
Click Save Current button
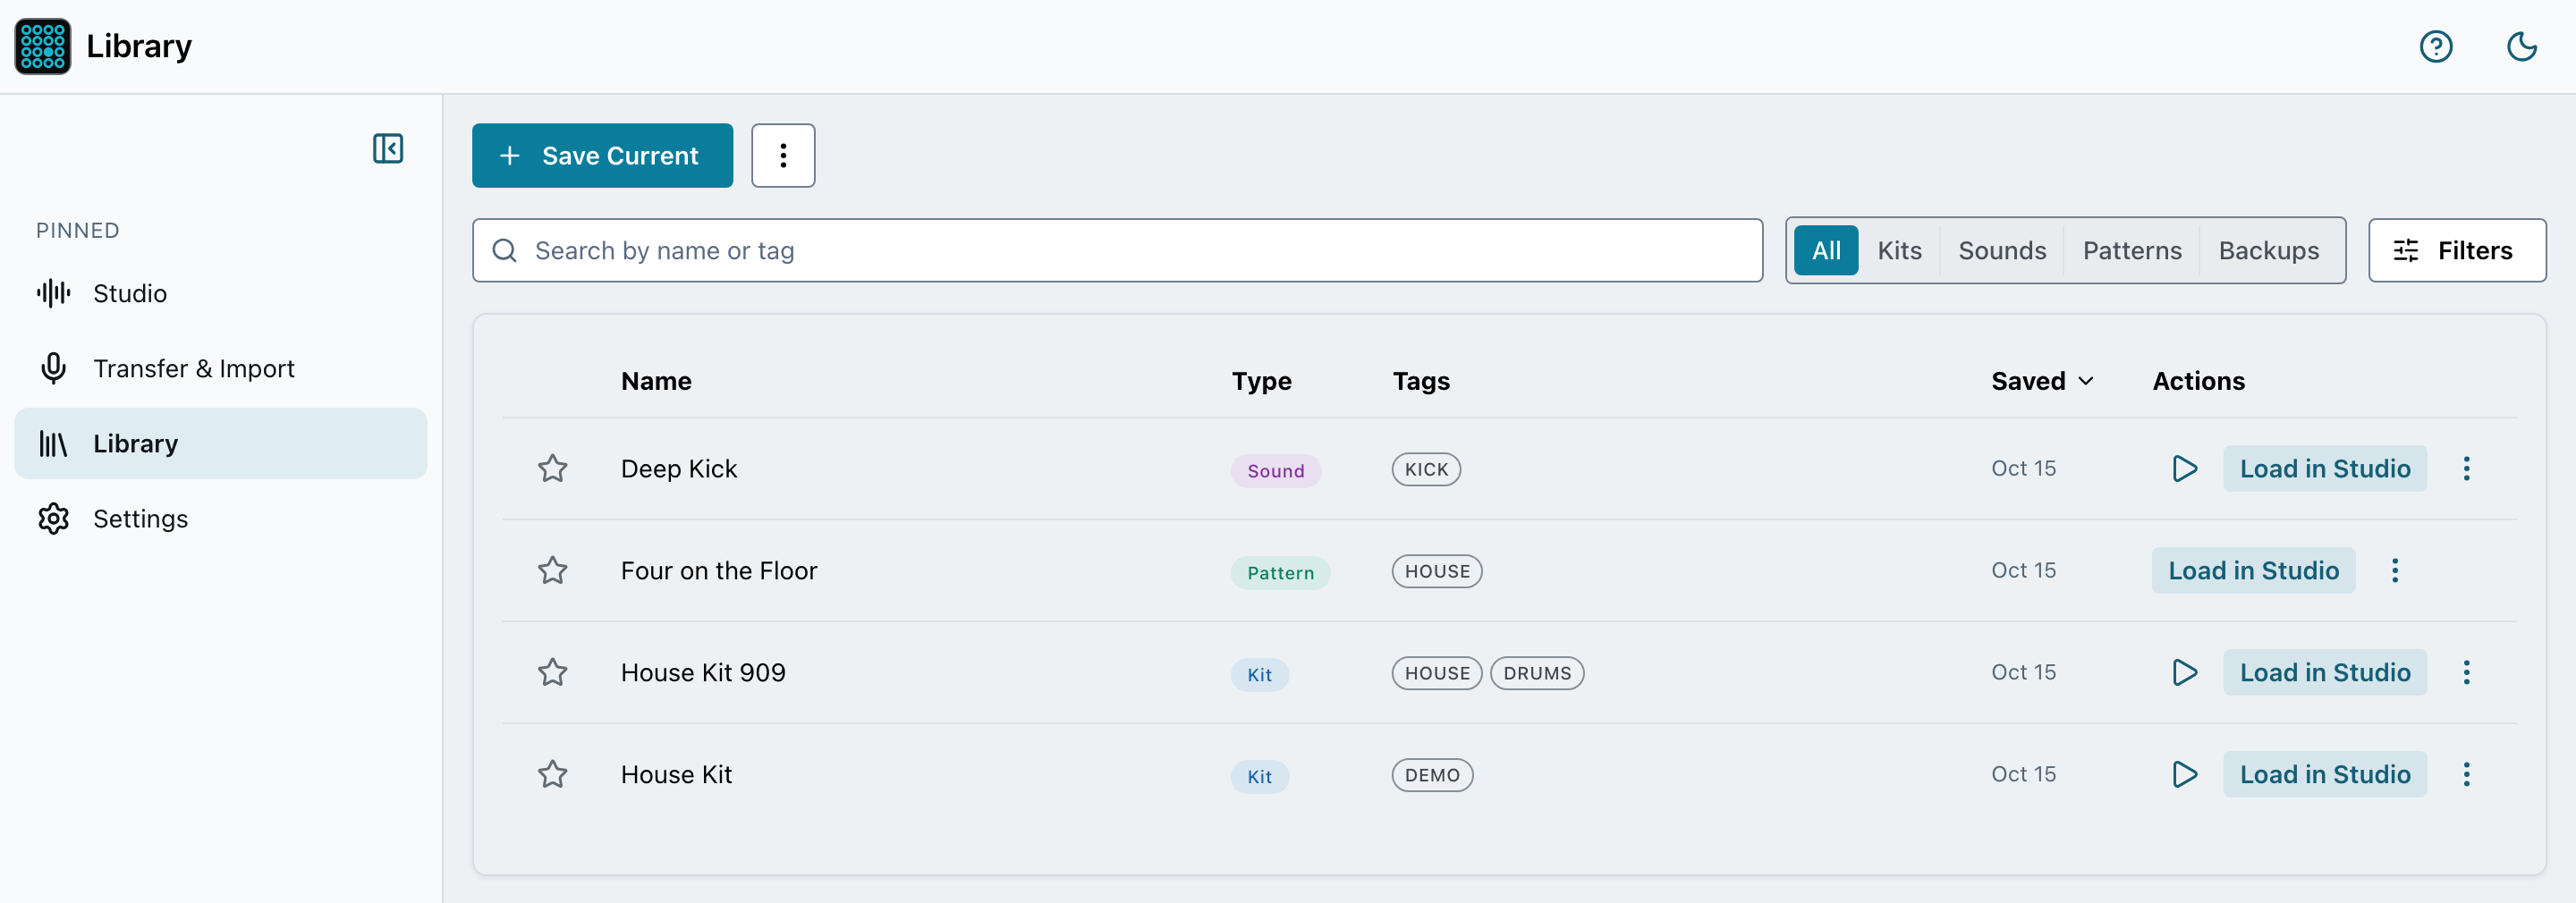[602, 155]
